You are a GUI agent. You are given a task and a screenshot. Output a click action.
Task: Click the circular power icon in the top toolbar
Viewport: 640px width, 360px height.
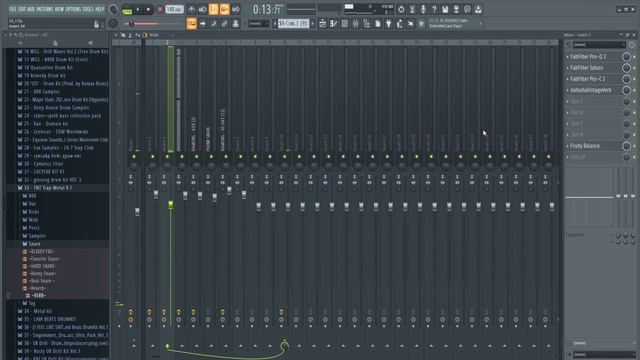click(401, 9)
